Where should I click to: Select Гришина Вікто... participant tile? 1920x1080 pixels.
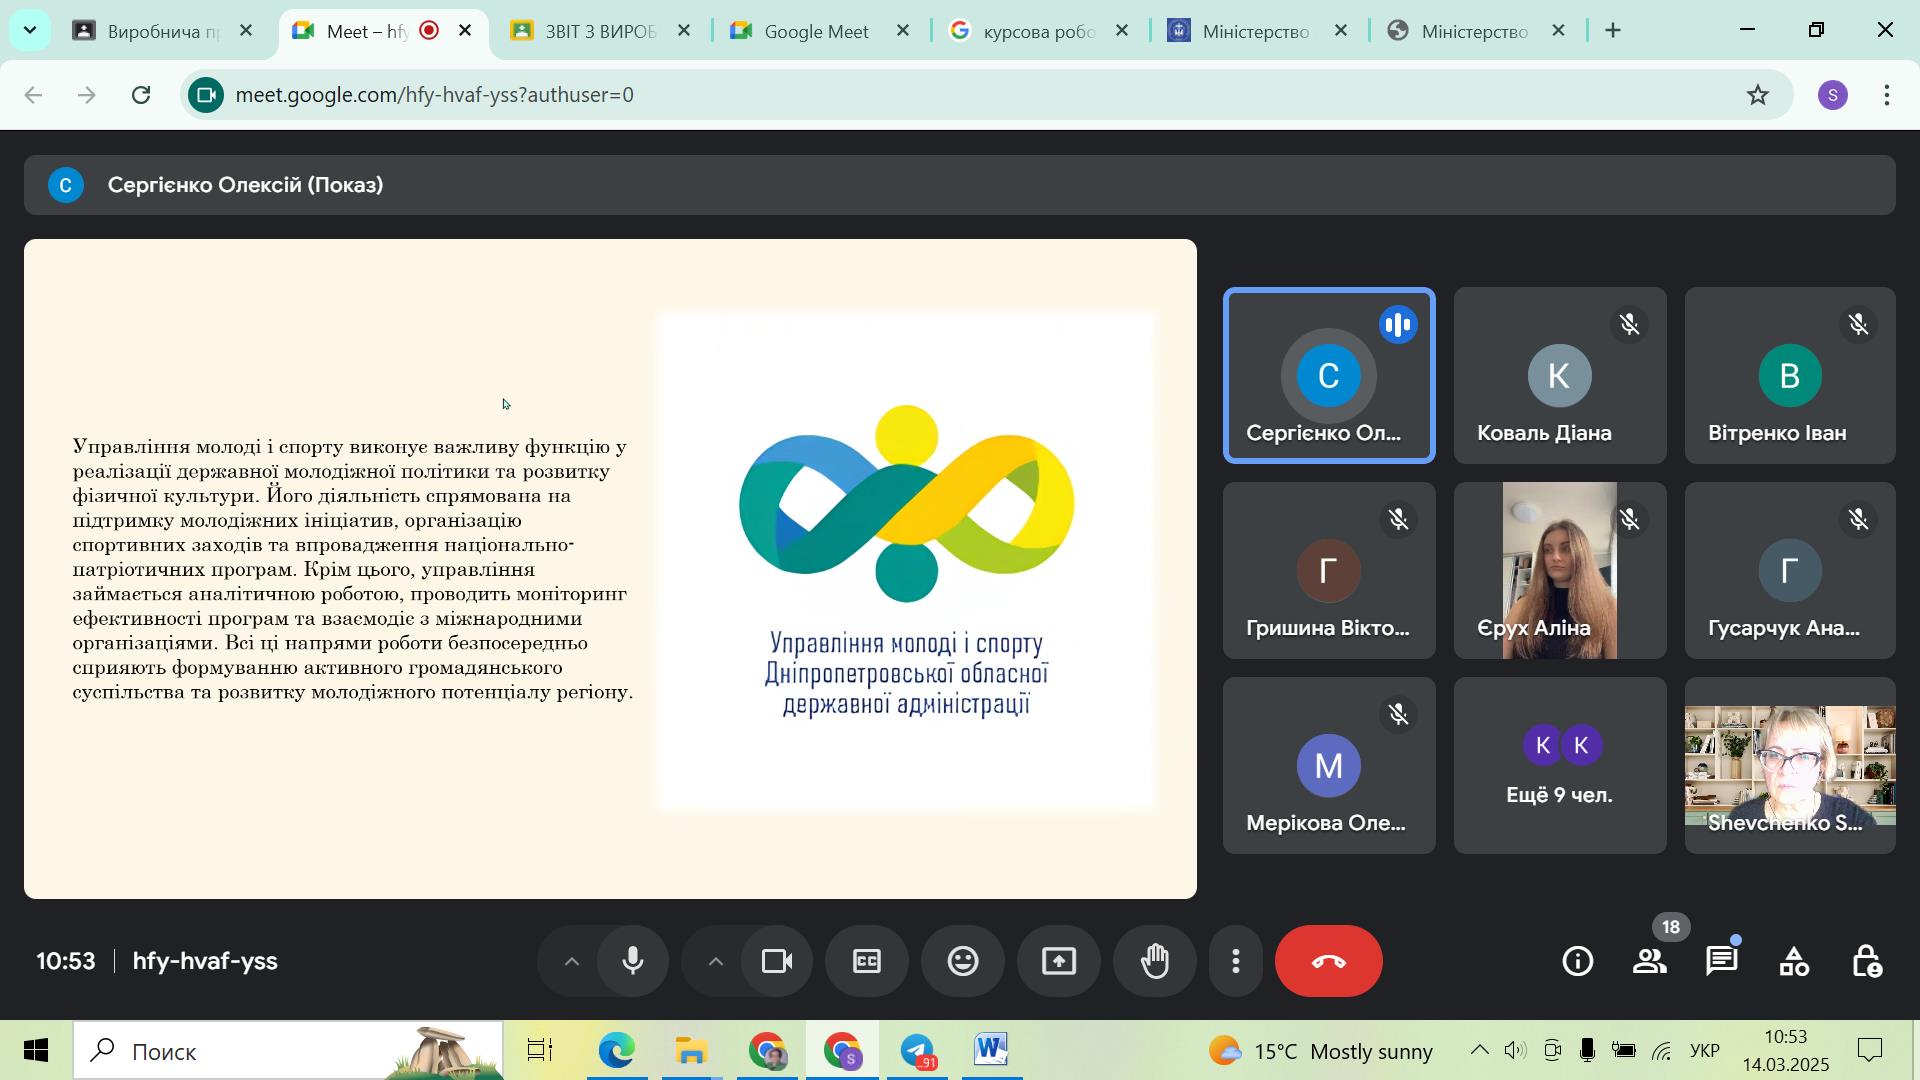[x=1329, y=570]
